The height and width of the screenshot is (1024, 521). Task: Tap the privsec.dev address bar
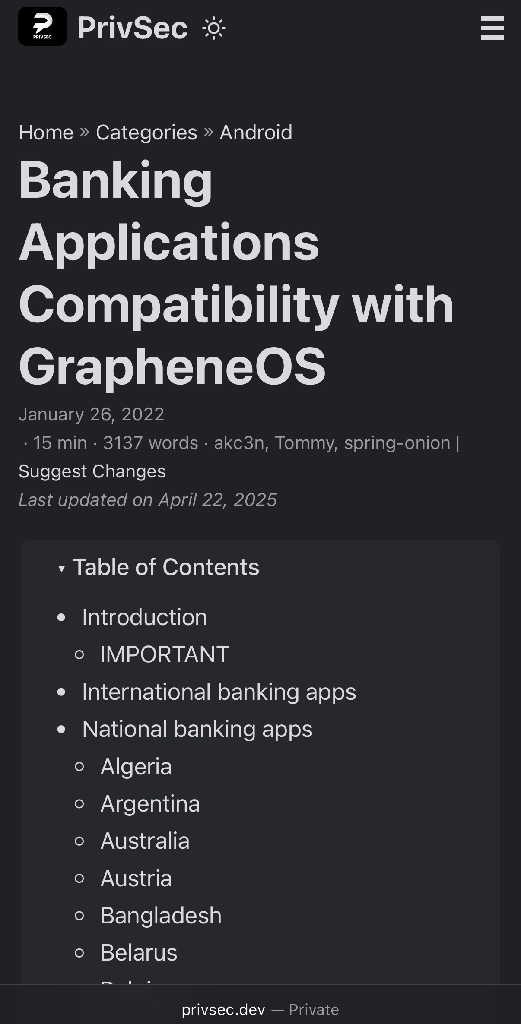260,1010
